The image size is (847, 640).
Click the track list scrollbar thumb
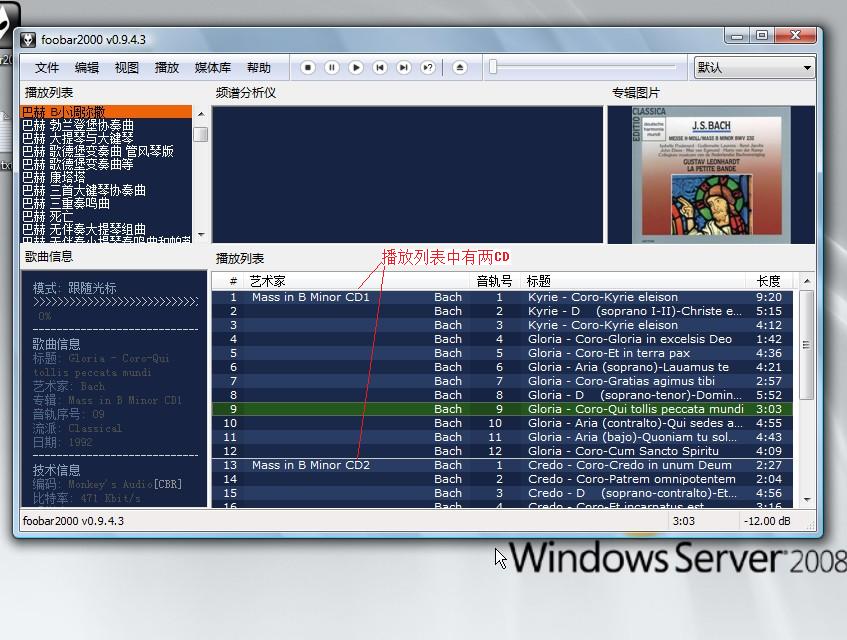coord(806,345)
